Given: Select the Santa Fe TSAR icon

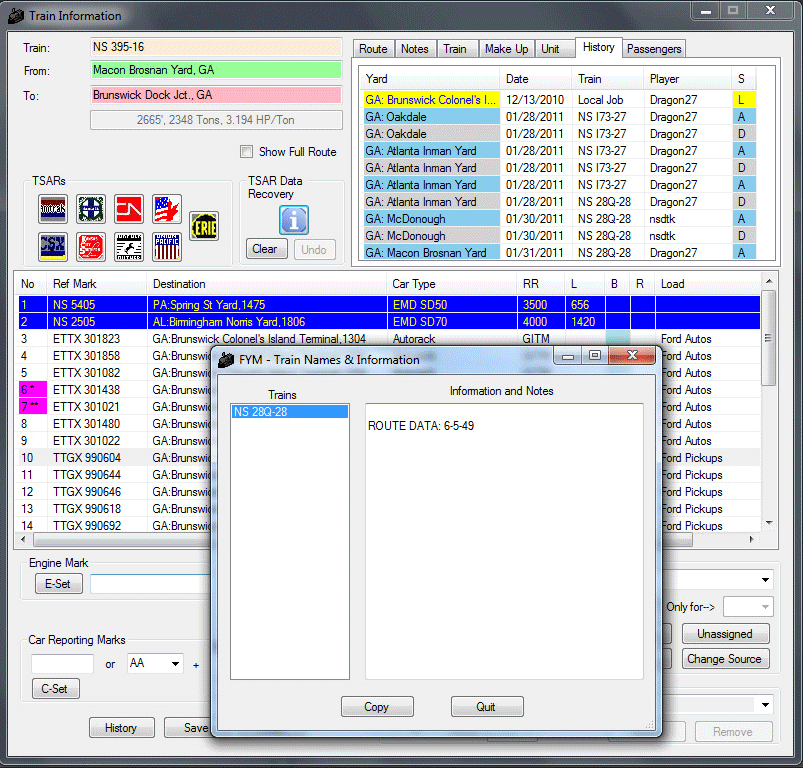Looking at the screenshot, I should pyautogui.click(x=91, y=209).
